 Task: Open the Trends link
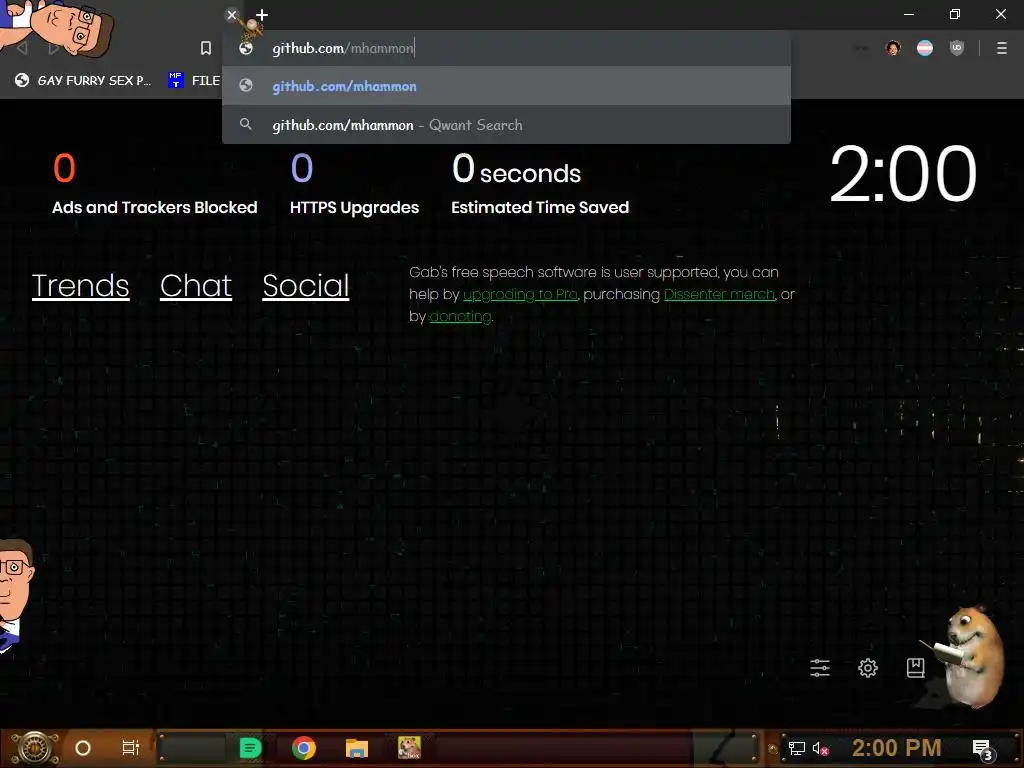coord(80,286)
